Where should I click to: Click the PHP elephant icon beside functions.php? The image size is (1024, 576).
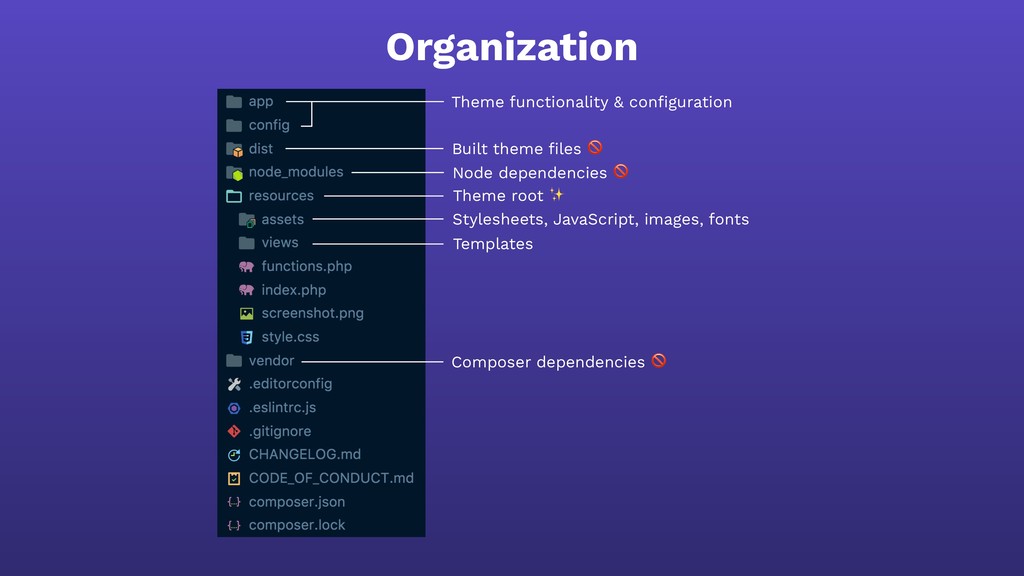pos(246,266)
